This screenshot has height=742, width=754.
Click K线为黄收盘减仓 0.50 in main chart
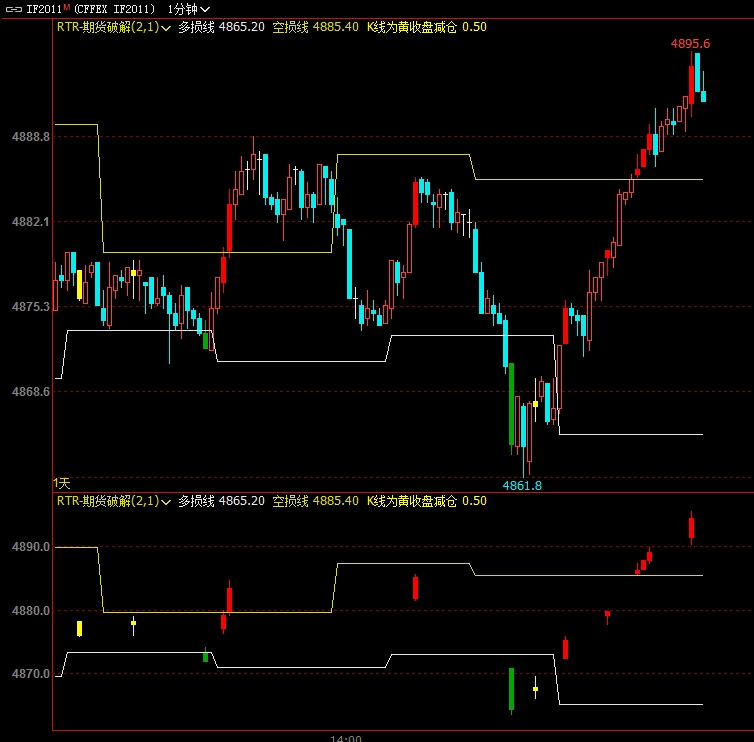tap(427, 27)
